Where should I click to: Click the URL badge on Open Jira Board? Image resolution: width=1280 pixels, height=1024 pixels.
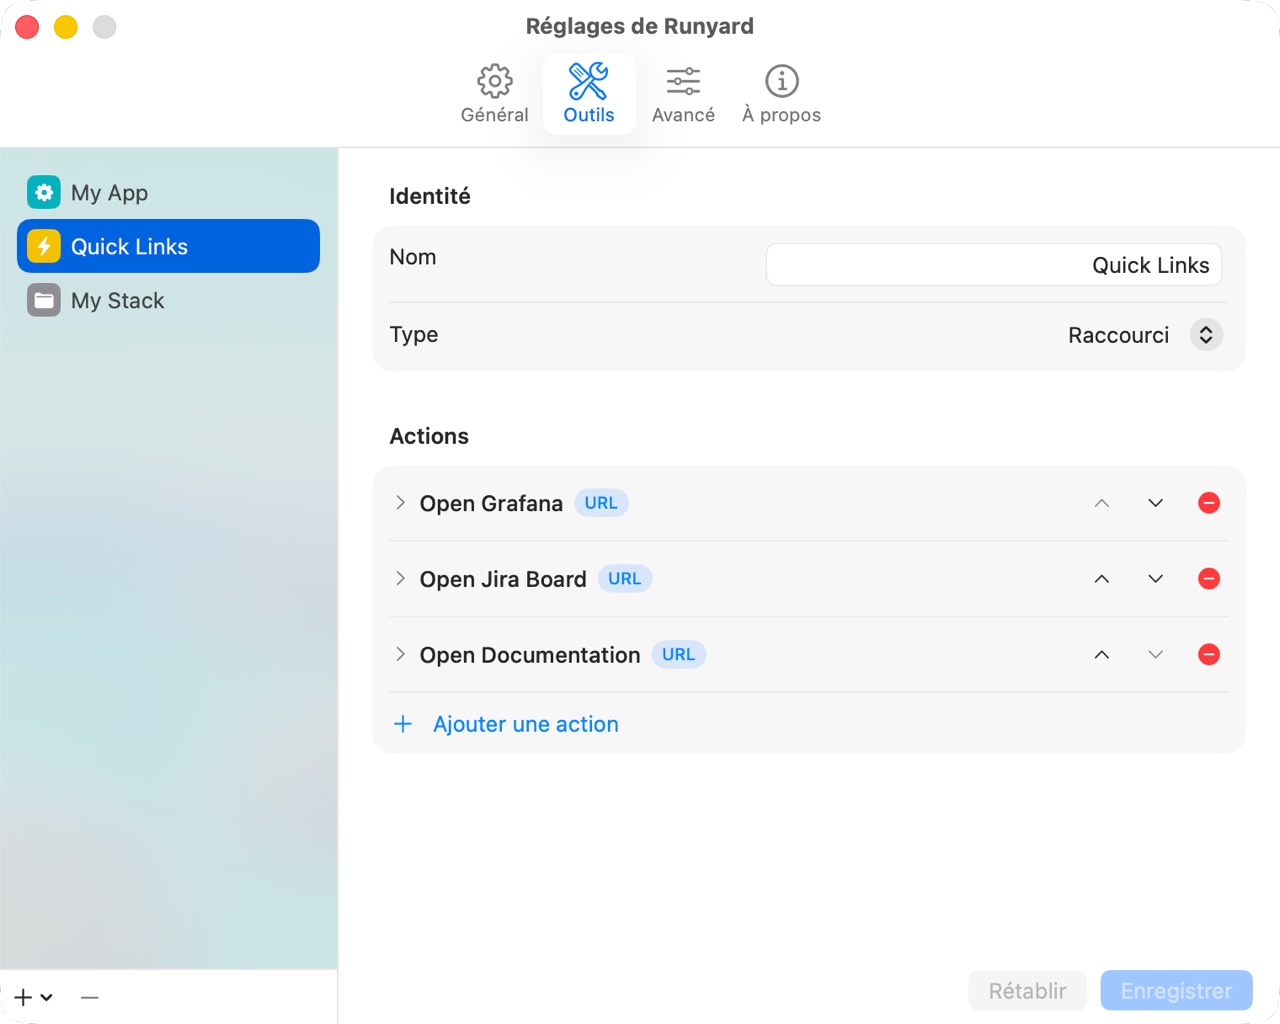625,579
